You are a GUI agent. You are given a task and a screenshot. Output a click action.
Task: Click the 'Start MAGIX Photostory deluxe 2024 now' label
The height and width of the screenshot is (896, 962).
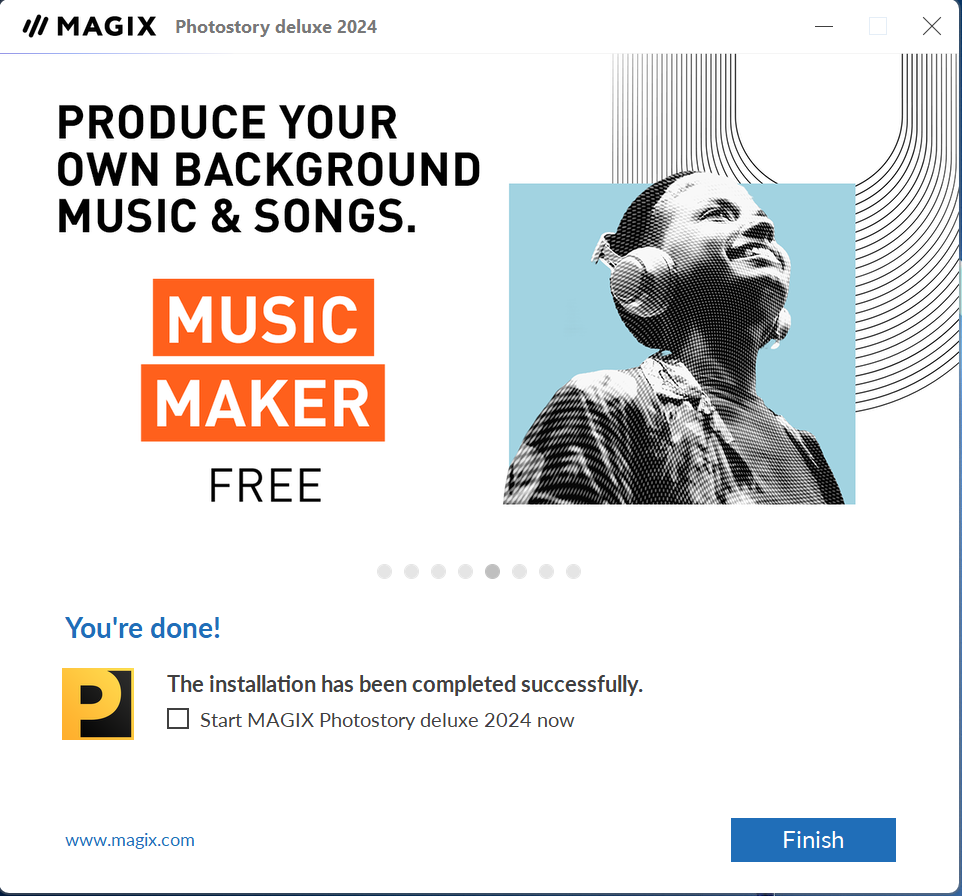click(387, 720)
